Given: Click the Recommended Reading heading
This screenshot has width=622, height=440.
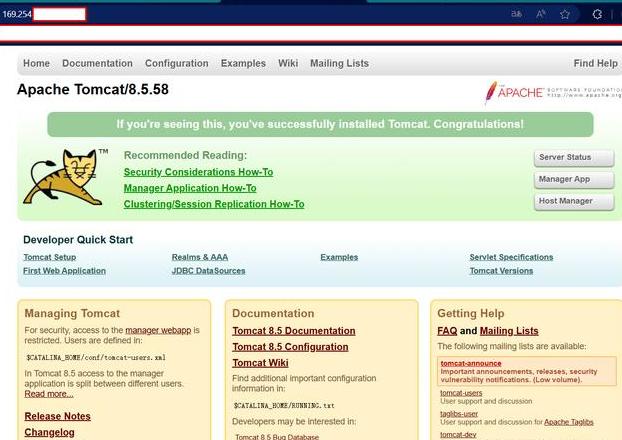Looking at the screenshot, I should tap(185, 156).
